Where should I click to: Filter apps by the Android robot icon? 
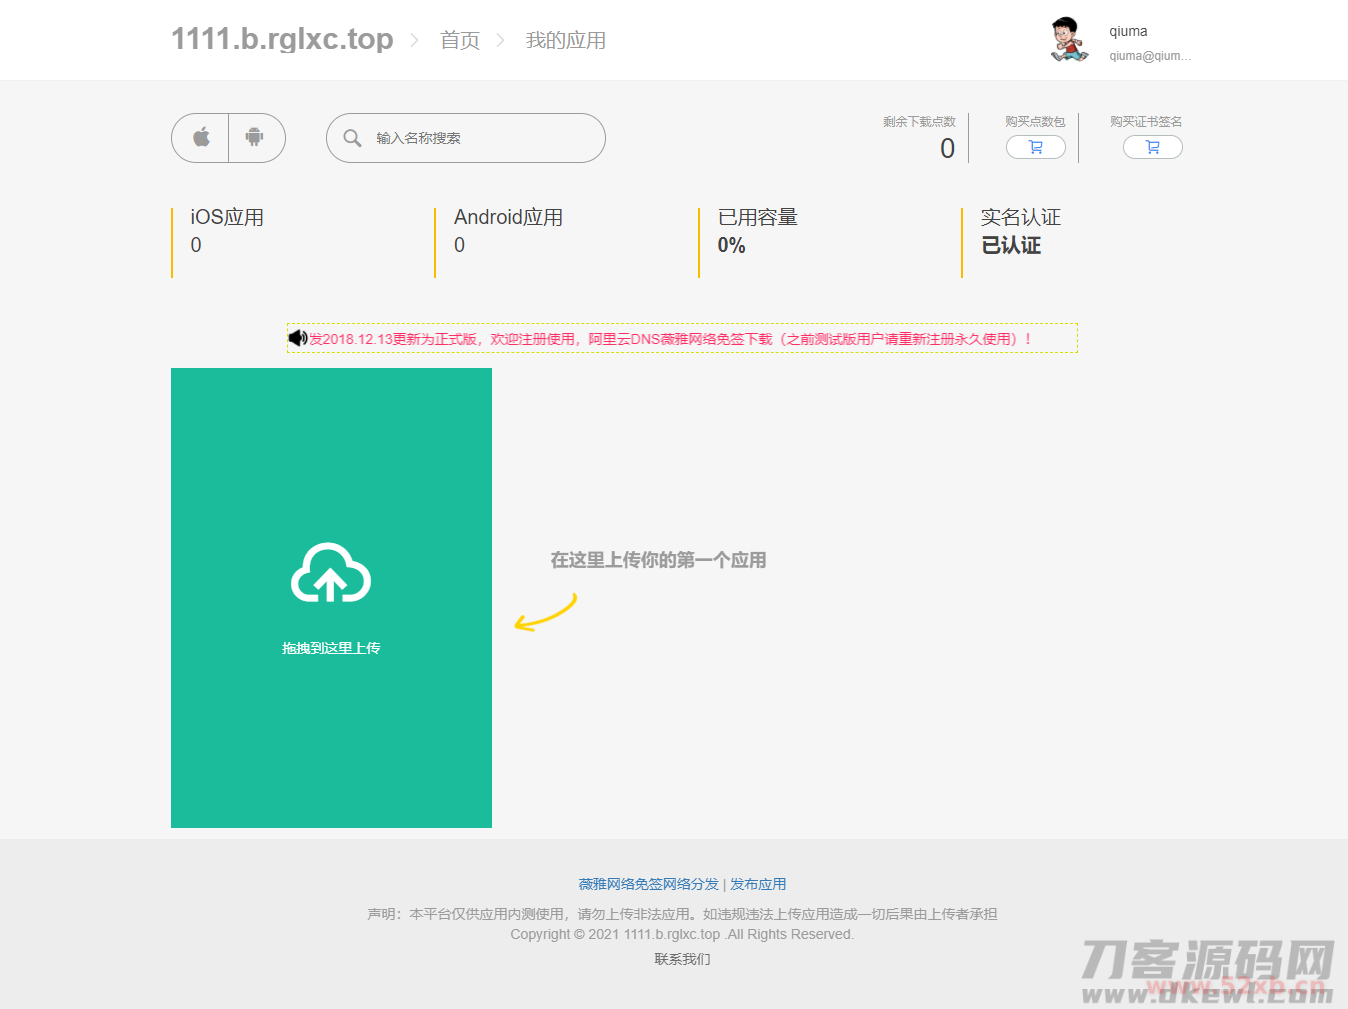coord(255,138)
